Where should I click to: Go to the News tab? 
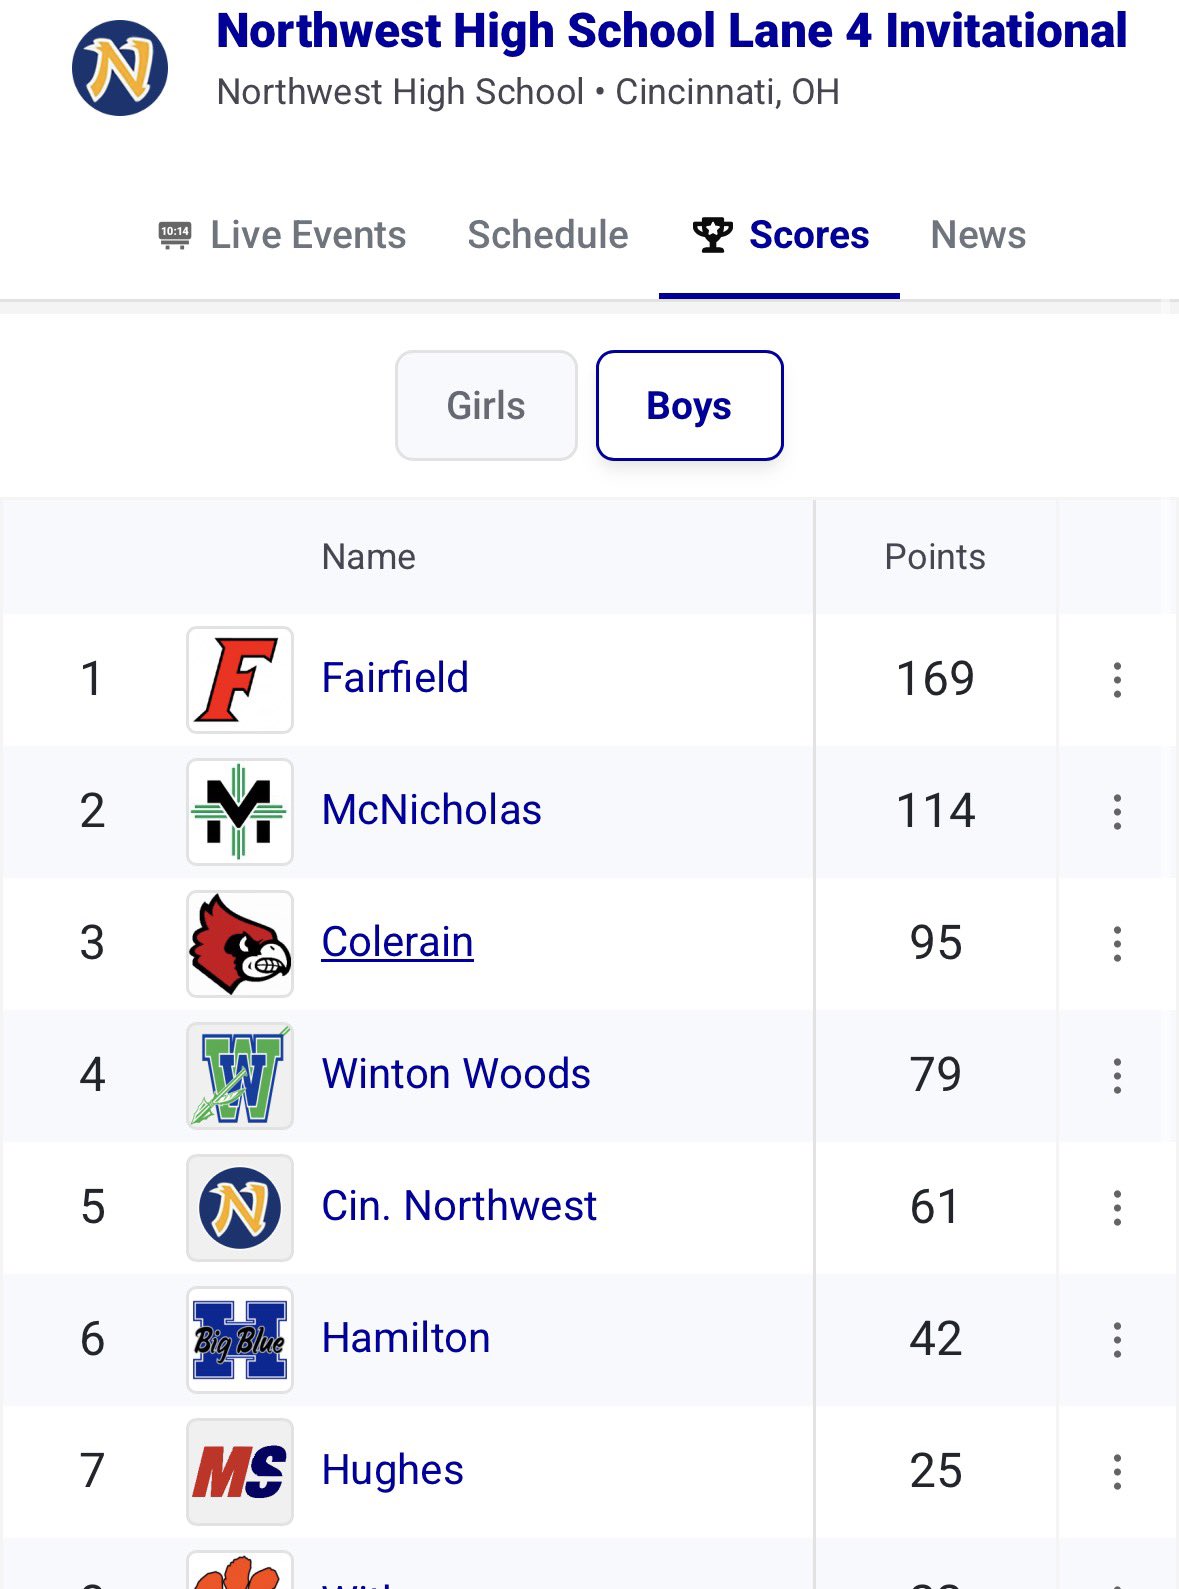(x=978, y=236)
